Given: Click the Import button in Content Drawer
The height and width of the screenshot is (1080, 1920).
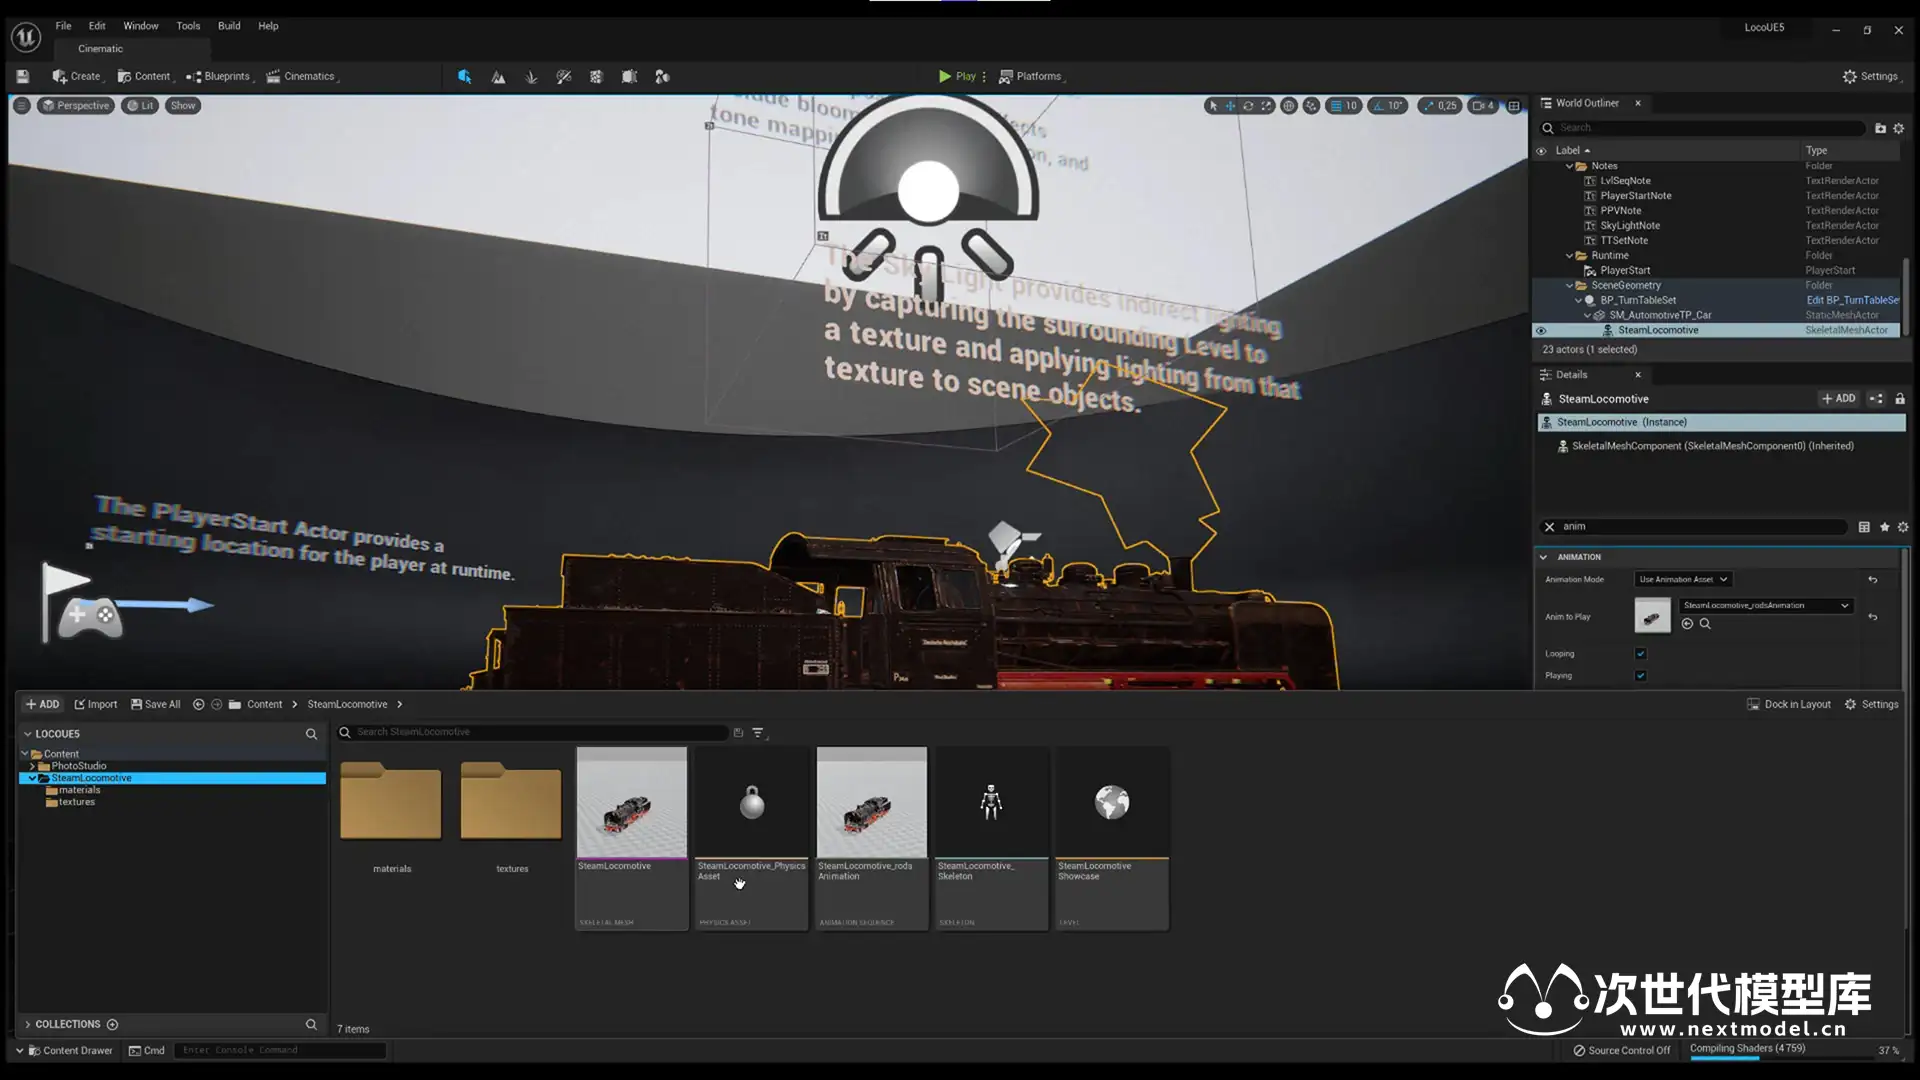Looking at the screenshot, I should 96,705.
